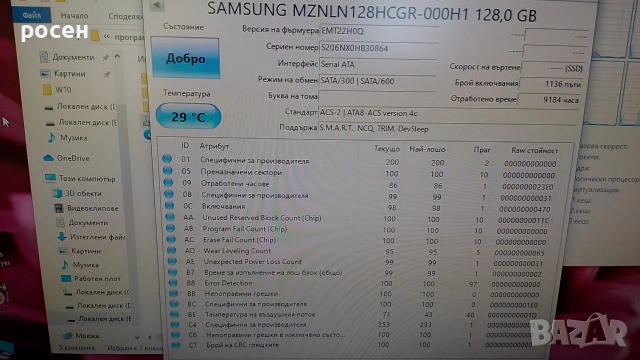Click status circle for Wear Leveling Count
The height and width of the screenshot is (360, 640).
coord(171,250)
